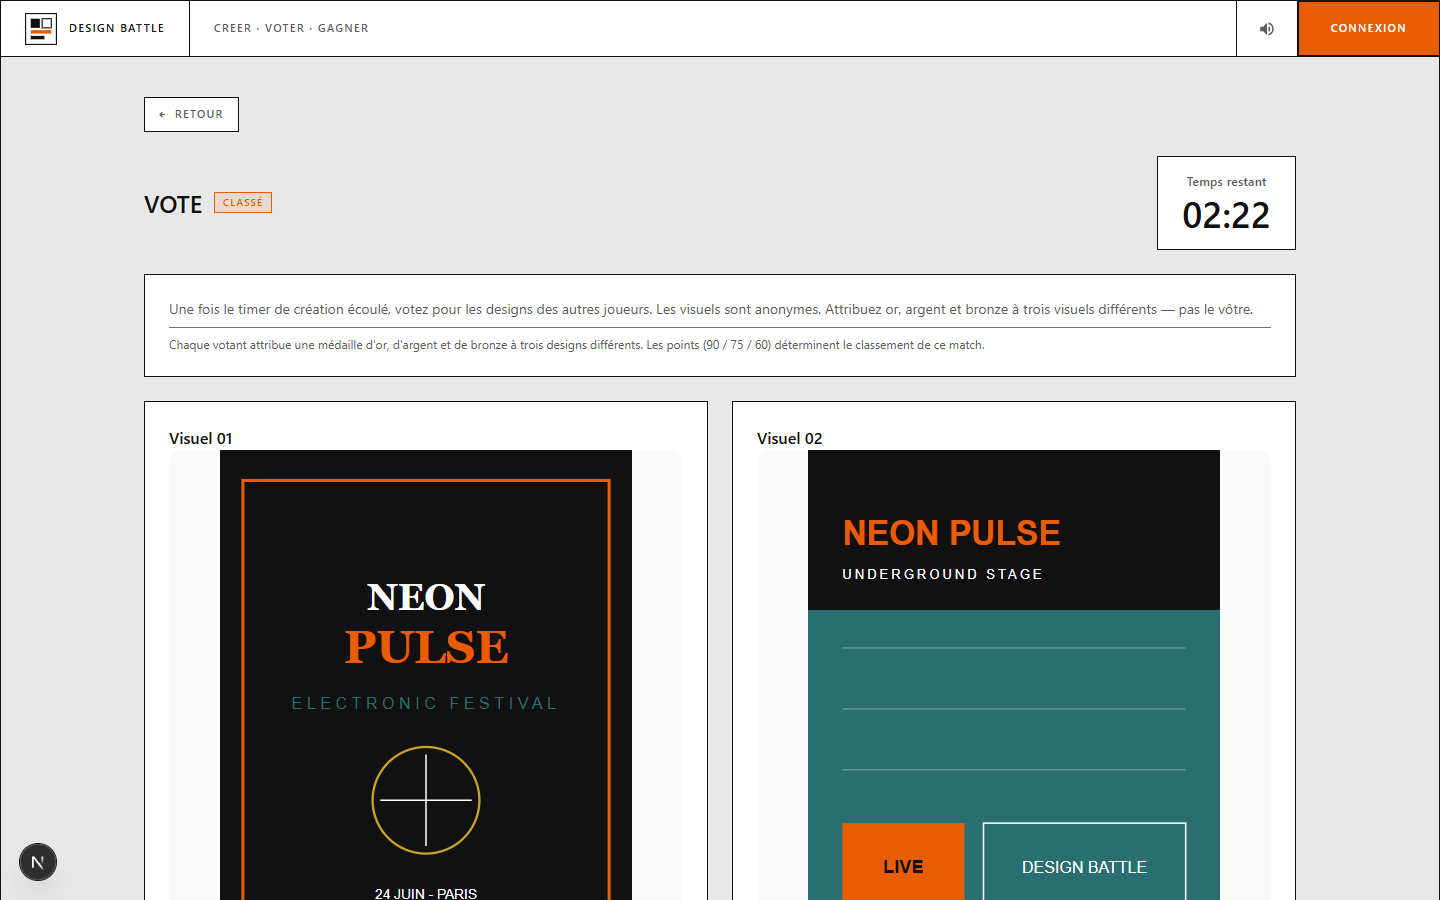Click the Design Battle logo icon

pyautogui.click(x=41, y=28)
